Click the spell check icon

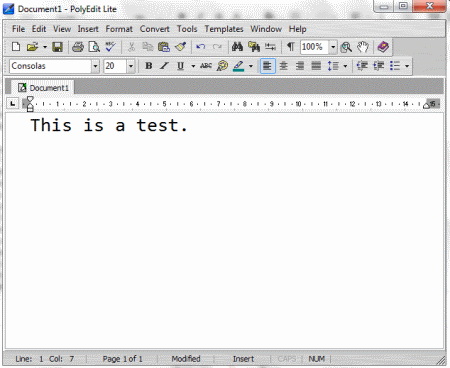[x=111, y=47]
